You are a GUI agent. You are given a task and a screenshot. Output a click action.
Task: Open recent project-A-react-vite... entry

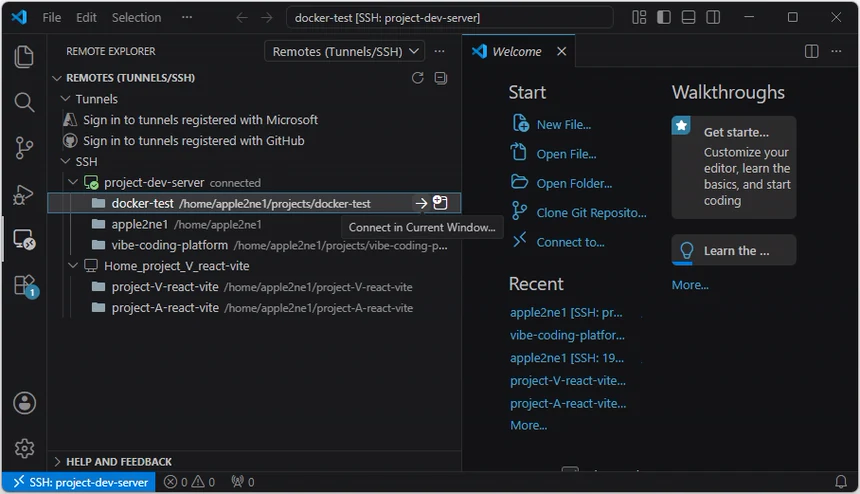pyautogui.click(x=568, y=404)
